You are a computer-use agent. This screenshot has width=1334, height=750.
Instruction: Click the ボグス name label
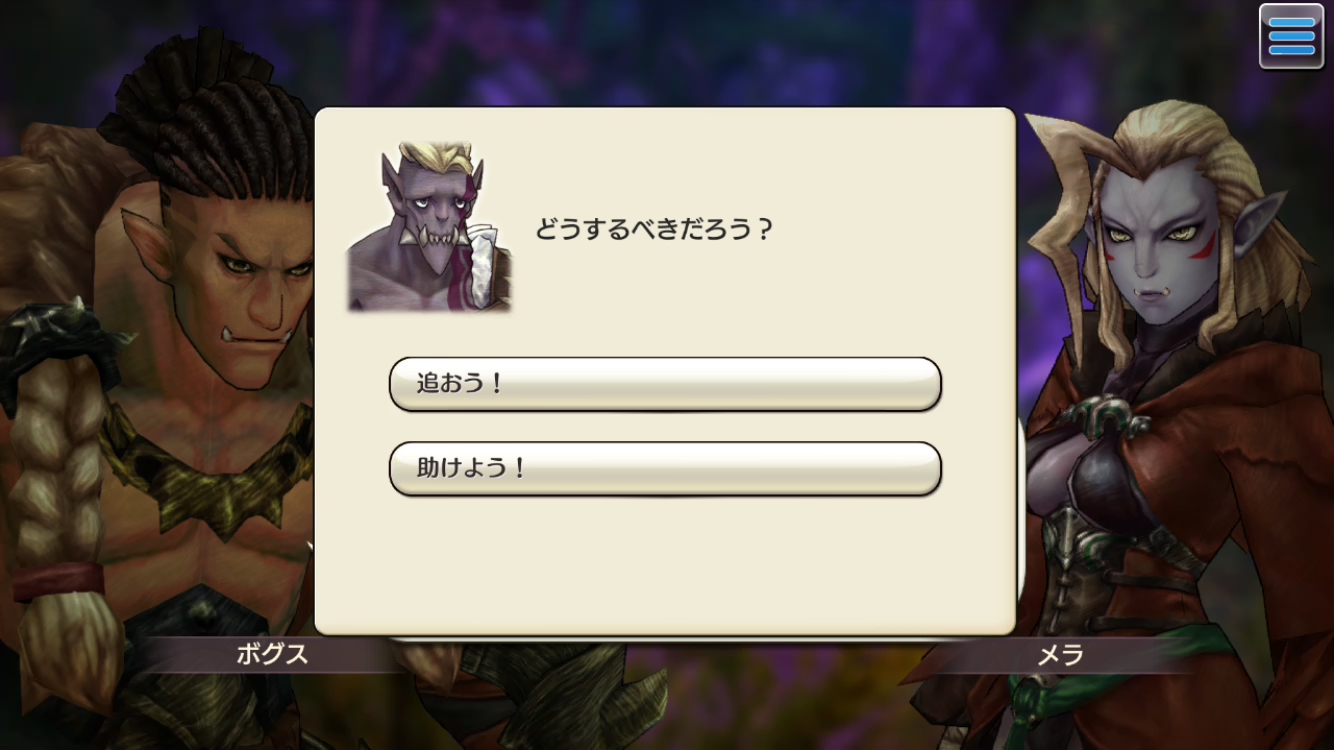coord(272,655)
